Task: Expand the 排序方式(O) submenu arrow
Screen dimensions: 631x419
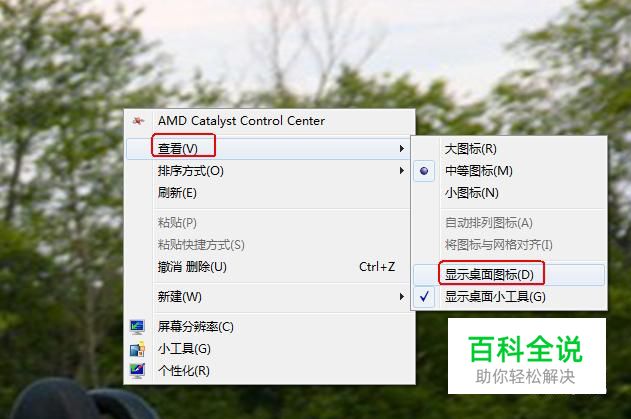Action: pos(401,171)
